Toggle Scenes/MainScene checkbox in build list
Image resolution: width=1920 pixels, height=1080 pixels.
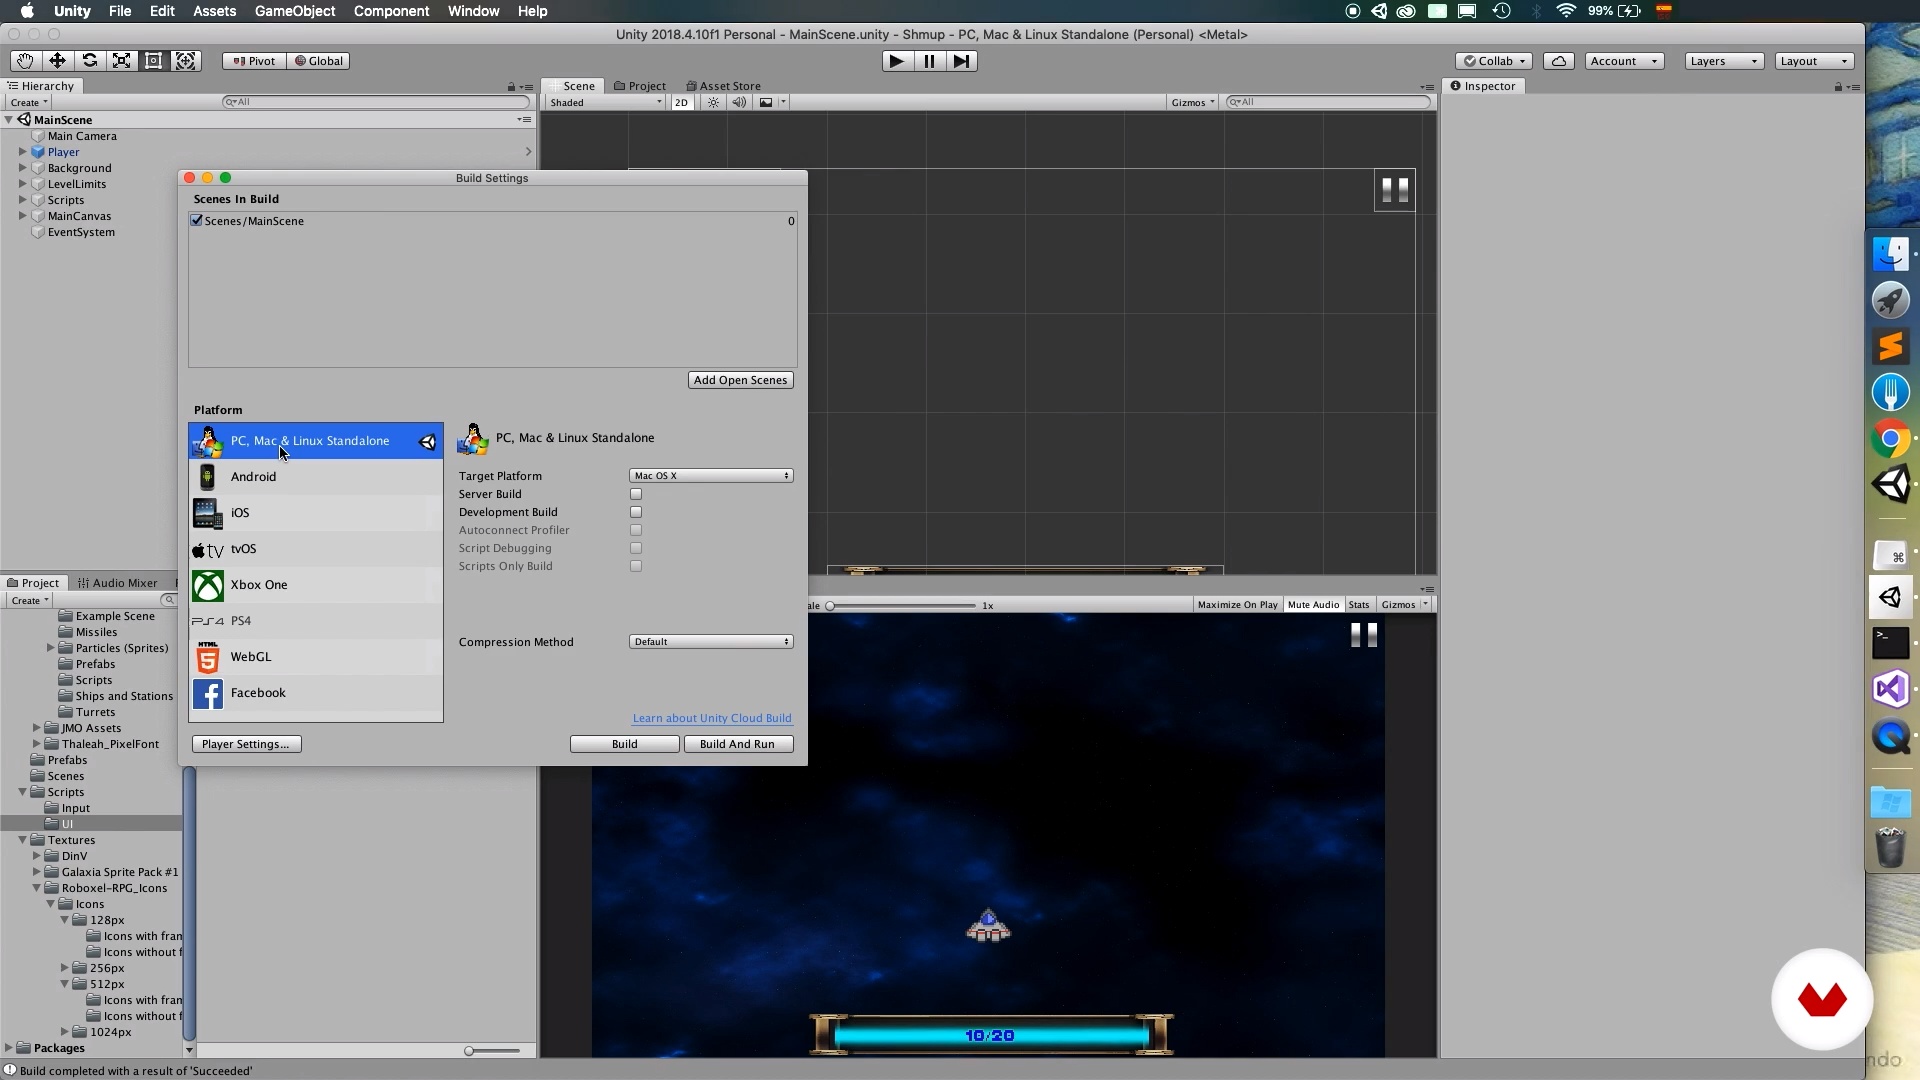(x=197, y=221)
